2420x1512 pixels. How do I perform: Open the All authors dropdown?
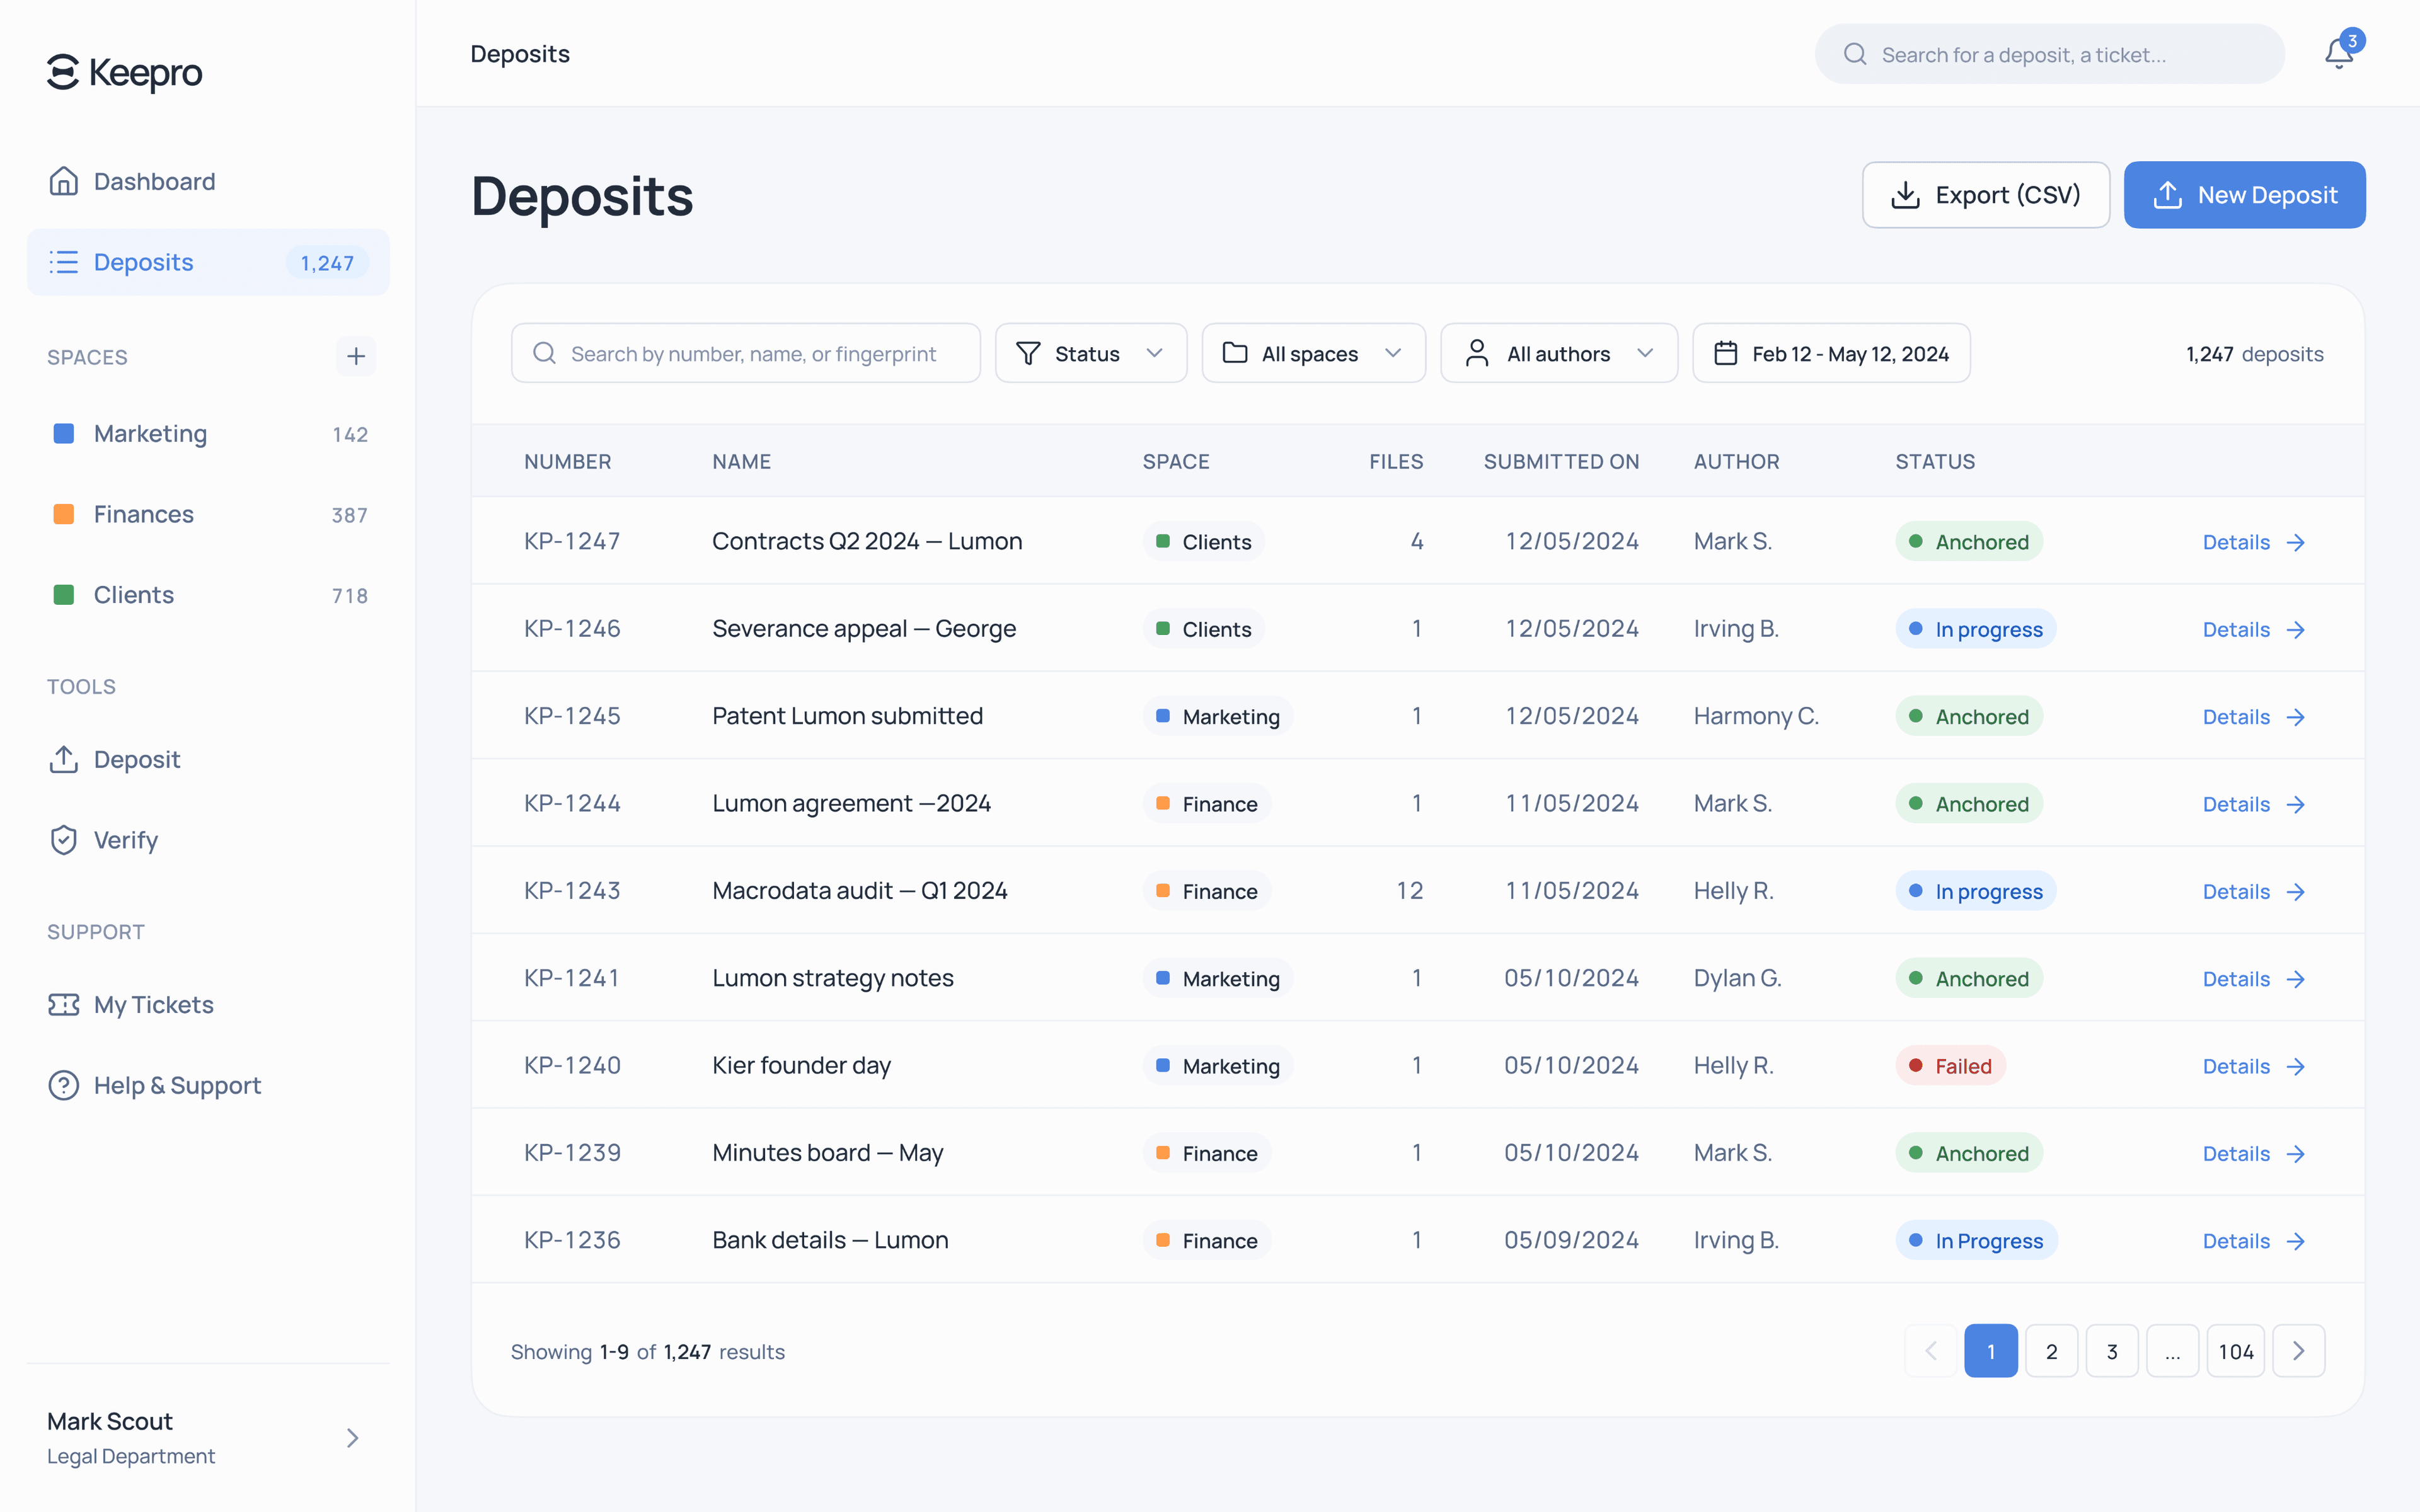[1559, 353]
